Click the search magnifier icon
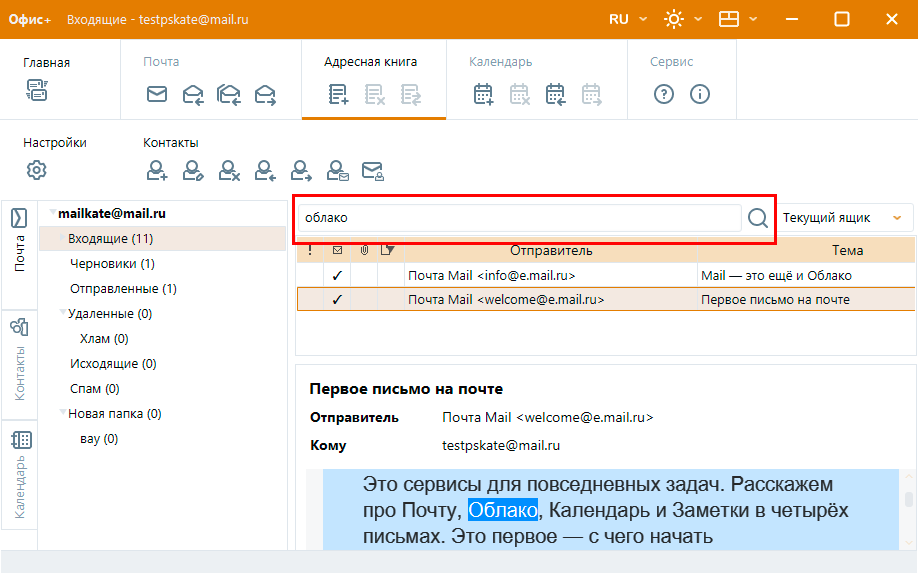This screenshot has width=918, height=574. click(758, 218)
